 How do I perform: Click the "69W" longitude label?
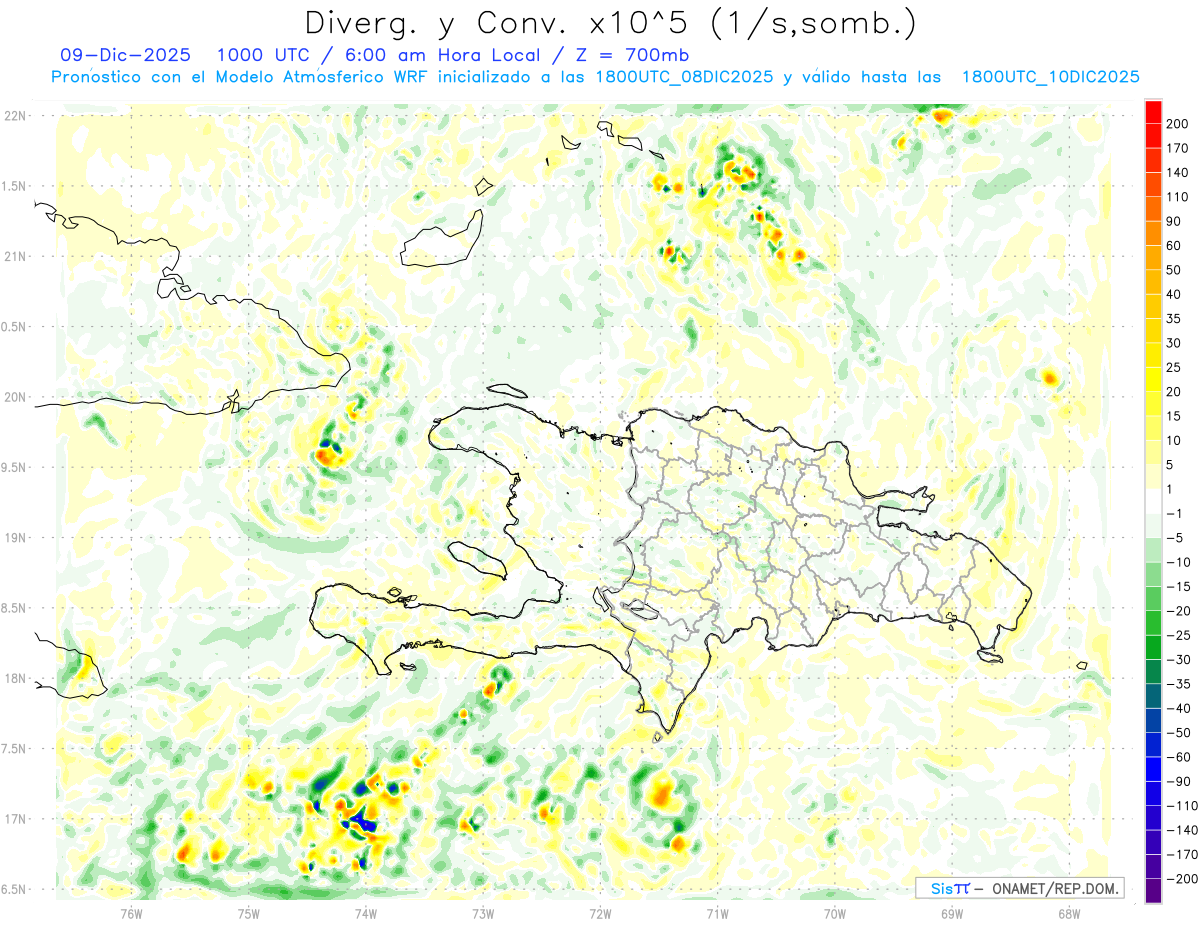coord(952,912)
